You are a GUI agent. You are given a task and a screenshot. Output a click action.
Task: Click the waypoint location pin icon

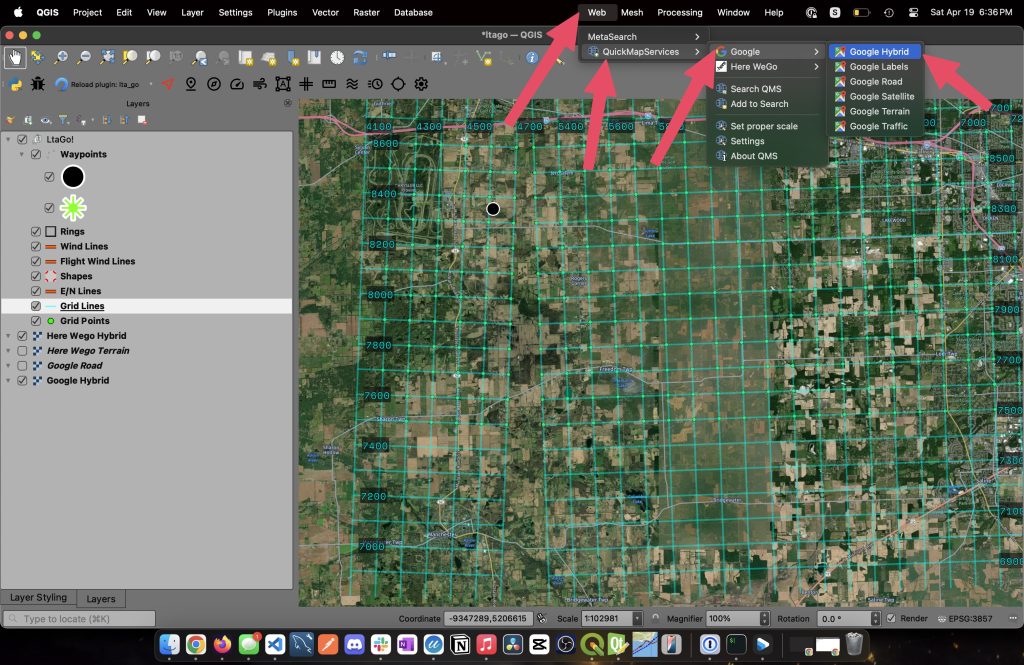tap(191, 84)
